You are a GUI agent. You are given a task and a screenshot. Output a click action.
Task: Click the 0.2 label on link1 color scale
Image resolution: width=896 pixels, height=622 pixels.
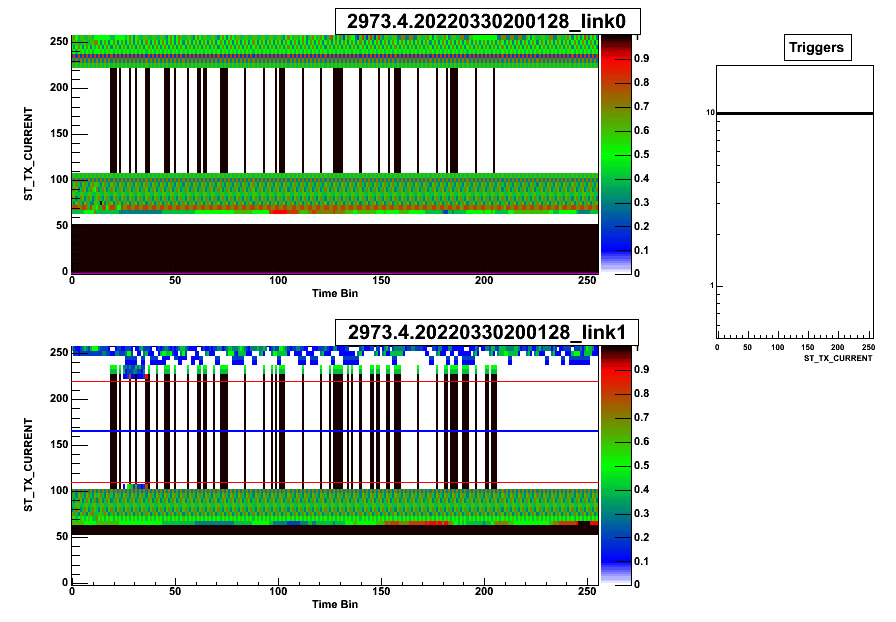642,537
